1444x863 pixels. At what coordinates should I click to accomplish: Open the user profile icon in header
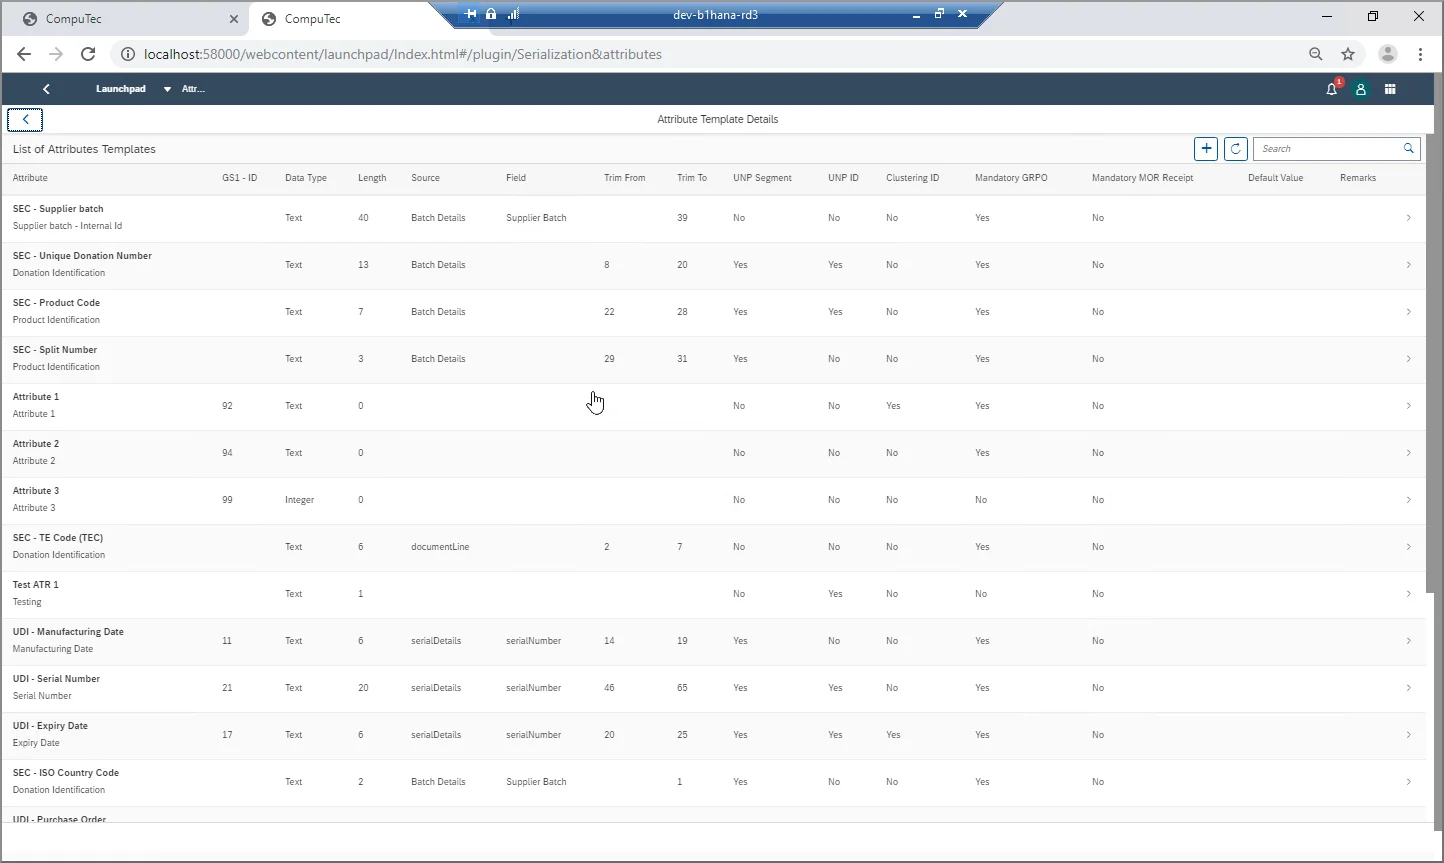pos(1360,89)
